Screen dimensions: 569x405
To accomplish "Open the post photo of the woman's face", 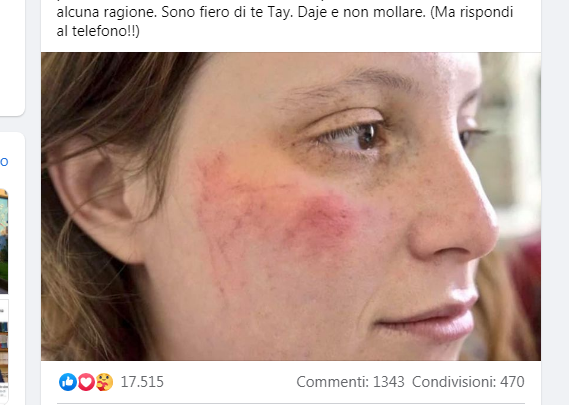I will tap(291, 206).
